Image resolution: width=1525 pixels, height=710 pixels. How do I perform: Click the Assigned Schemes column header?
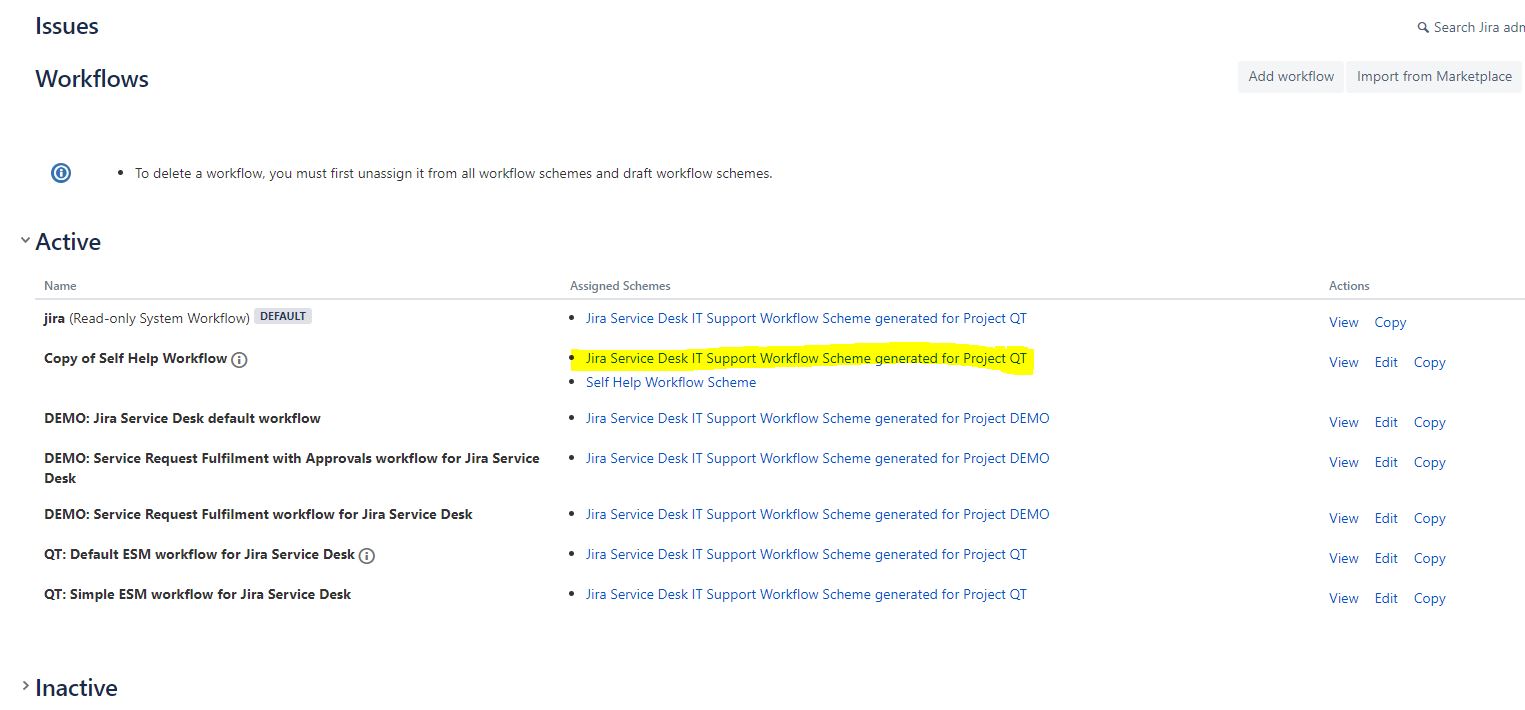point(620,286)
